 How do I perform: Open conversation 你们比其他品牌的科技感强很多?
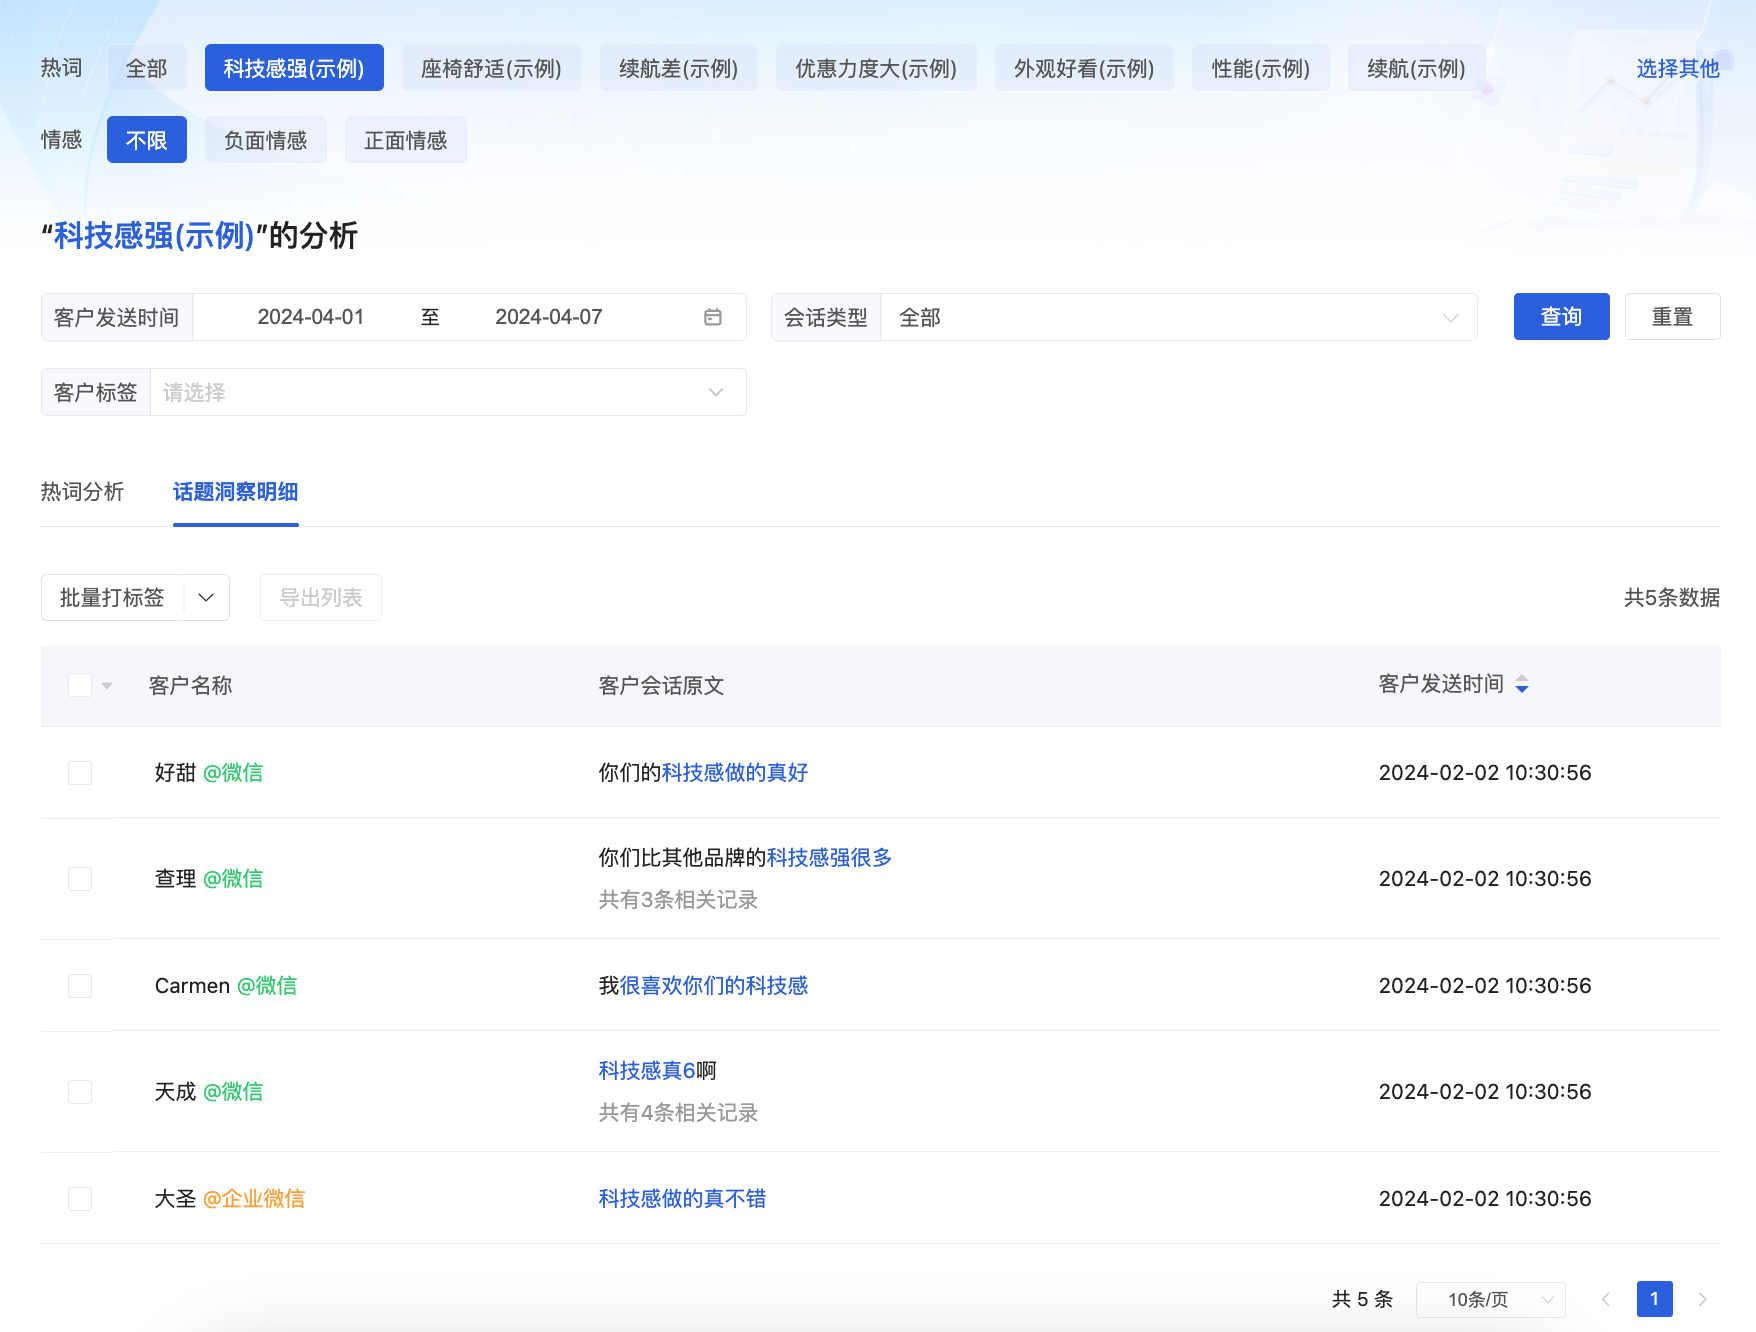pyautogui.click(x=745, y=858)
